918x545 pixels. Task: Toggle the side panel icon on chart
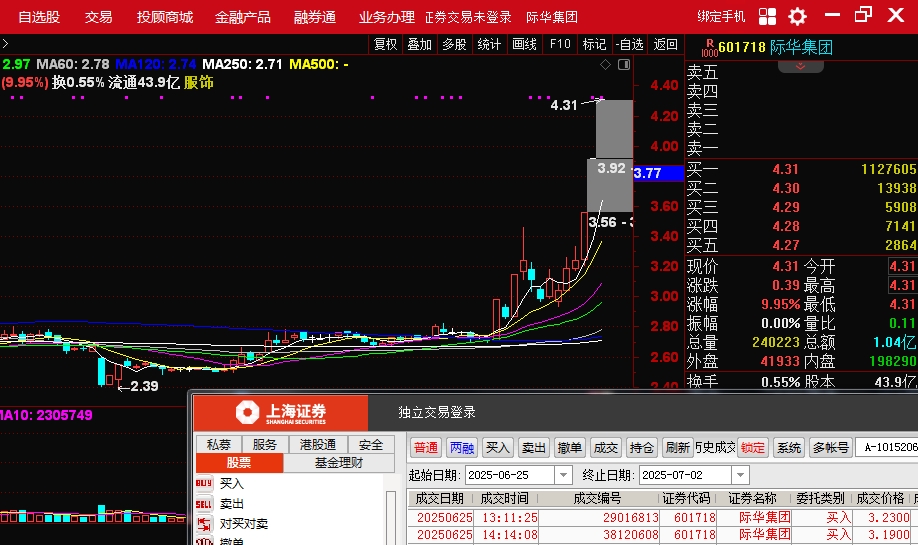pos(624,64)
